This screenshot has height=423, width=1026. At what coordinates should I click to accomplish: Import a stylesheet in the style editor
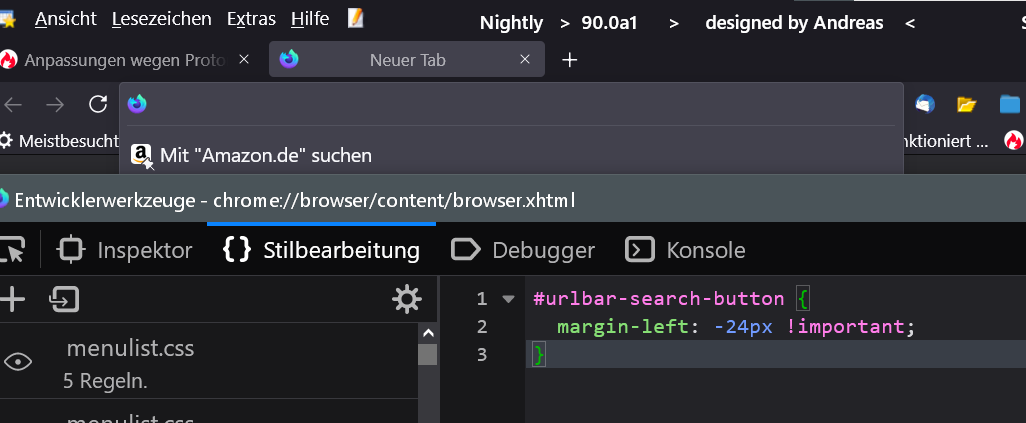point(66,299)
